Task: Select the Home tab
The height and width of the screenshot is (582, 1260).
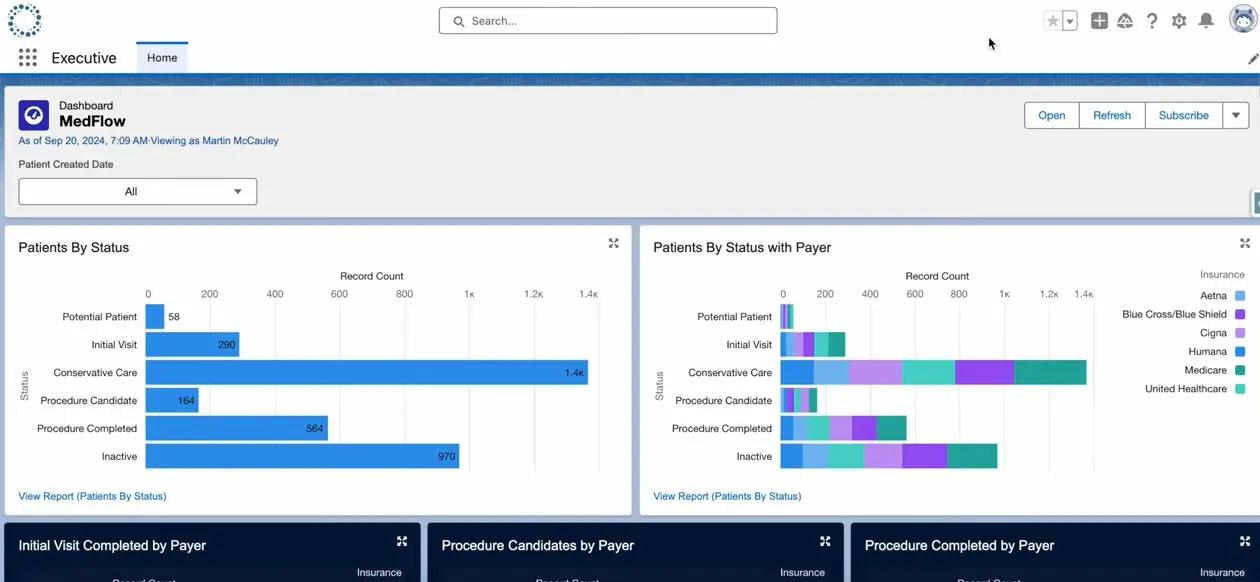Action: [162, 58]
